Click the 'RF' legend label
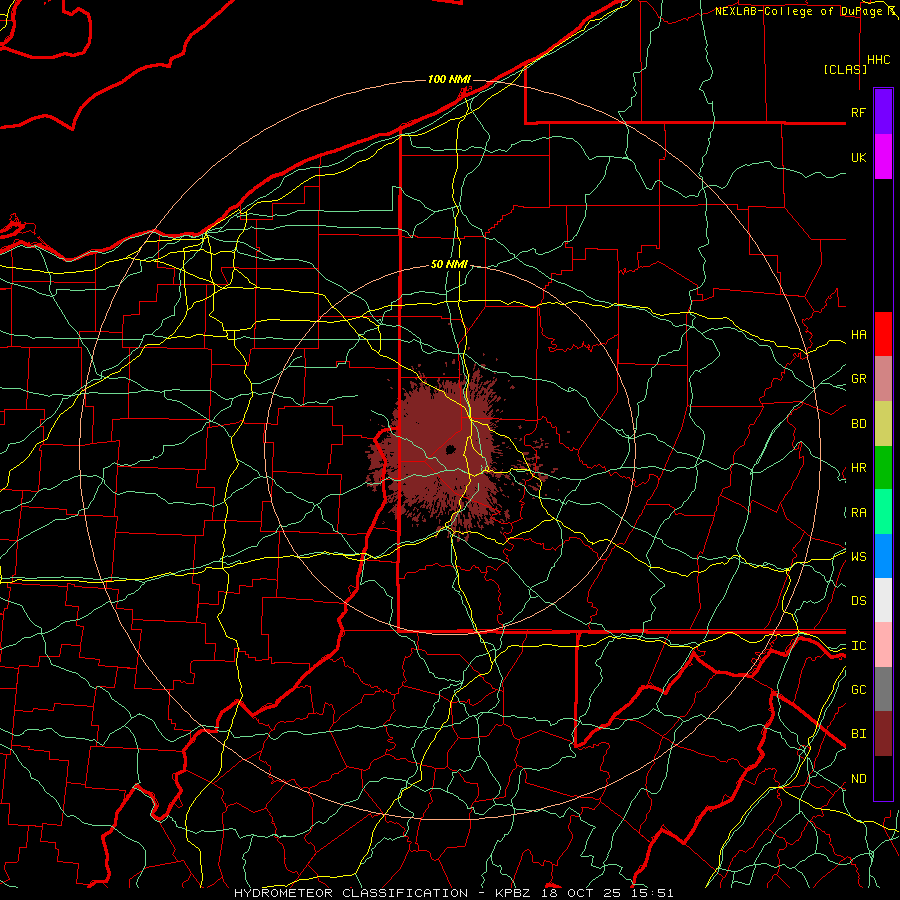The image size is (900, 900). point(859,112)
